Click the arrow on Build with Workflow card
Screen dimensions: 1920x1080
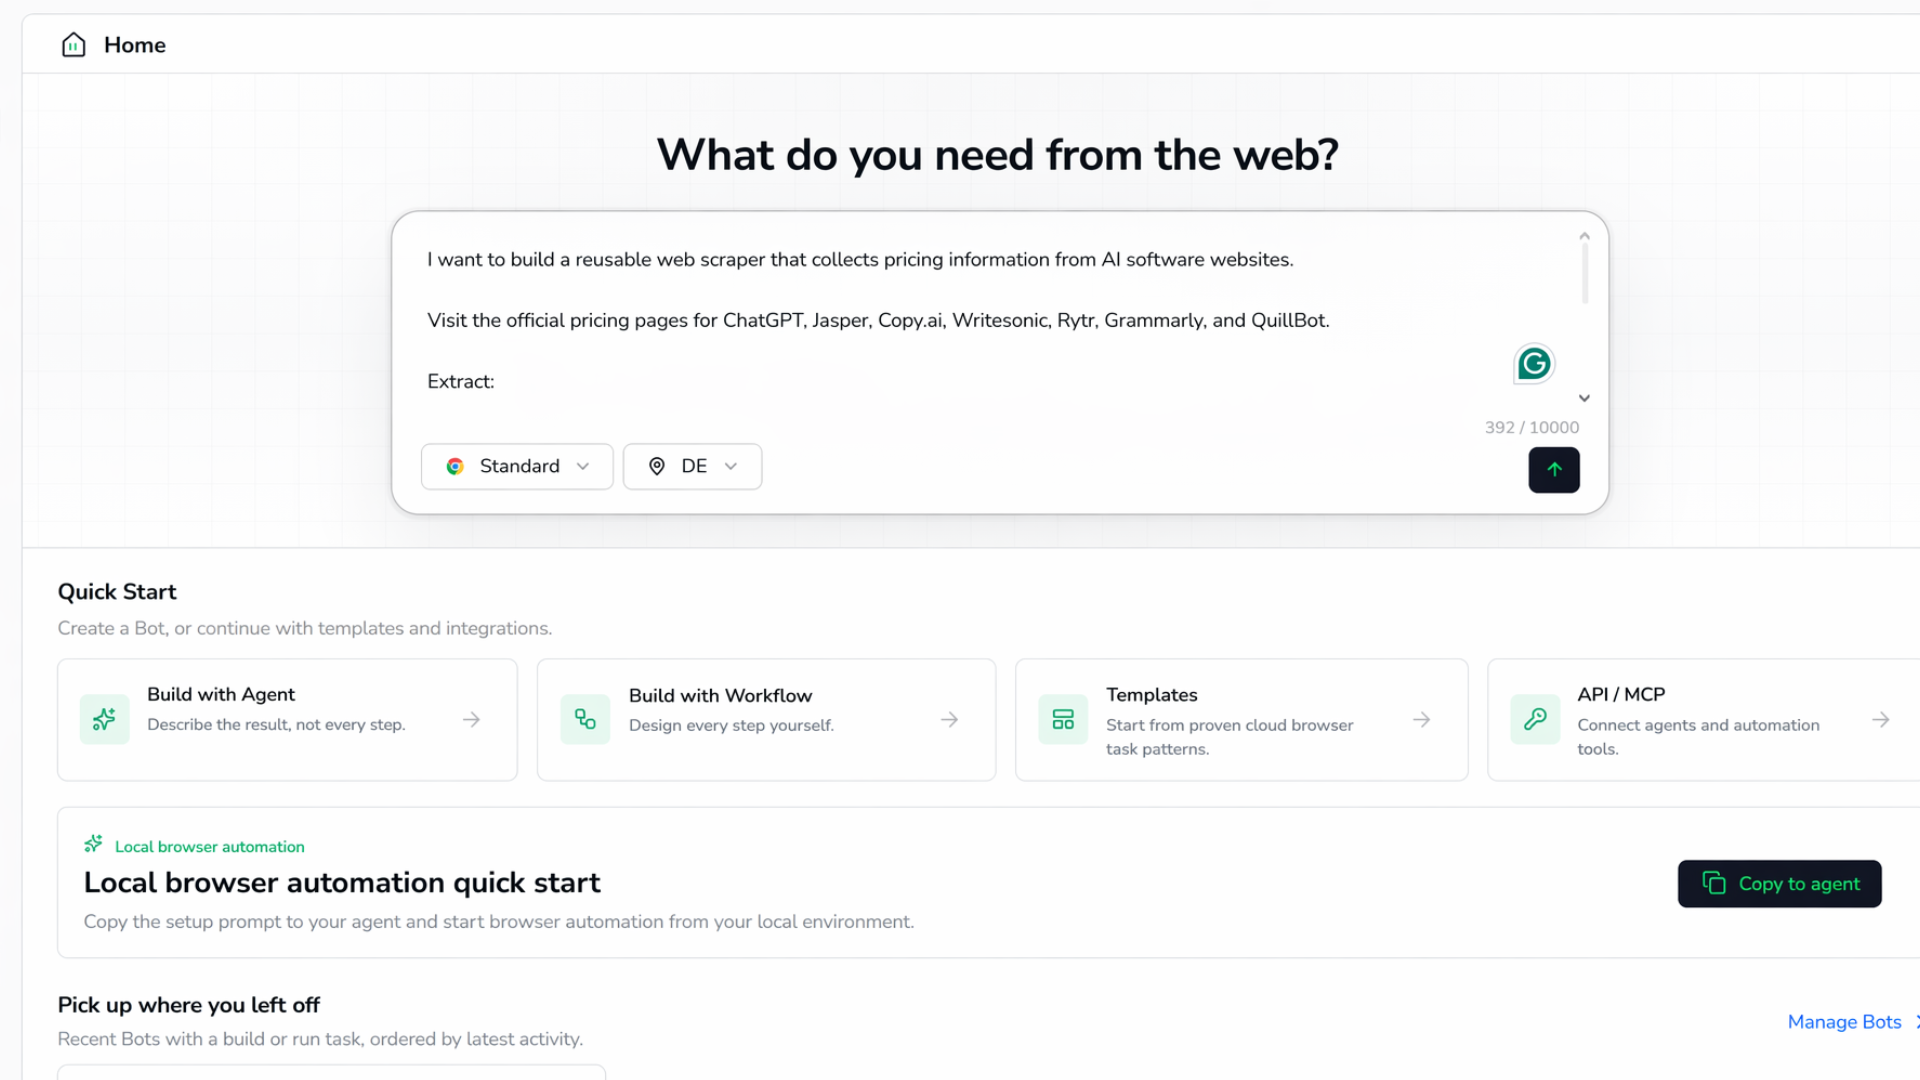[950, 720]
